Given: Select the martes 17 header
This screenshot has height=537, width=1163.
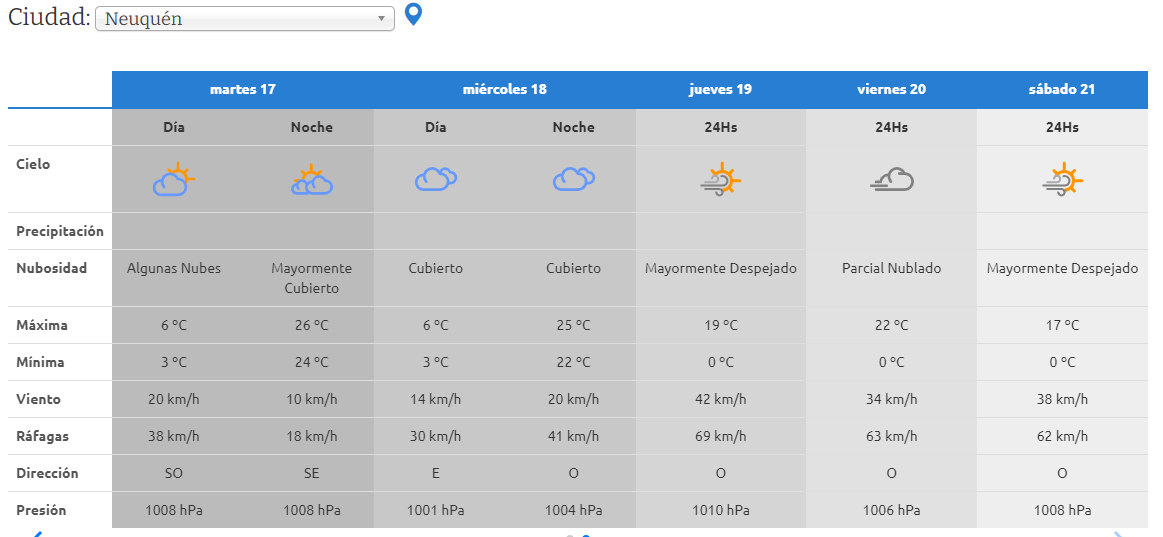Looking at the screenshot, I should pos(243,89).
